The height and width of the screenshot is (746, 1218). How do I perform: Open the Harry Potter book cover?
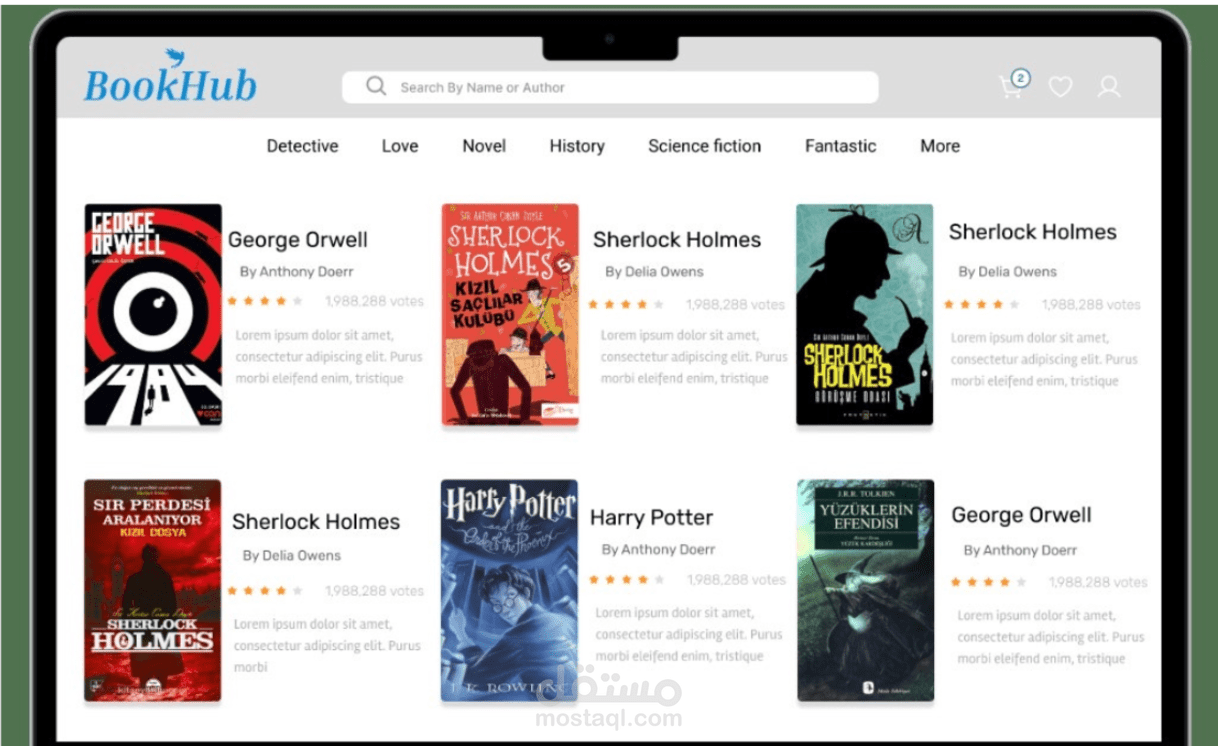tap(509, 590)
